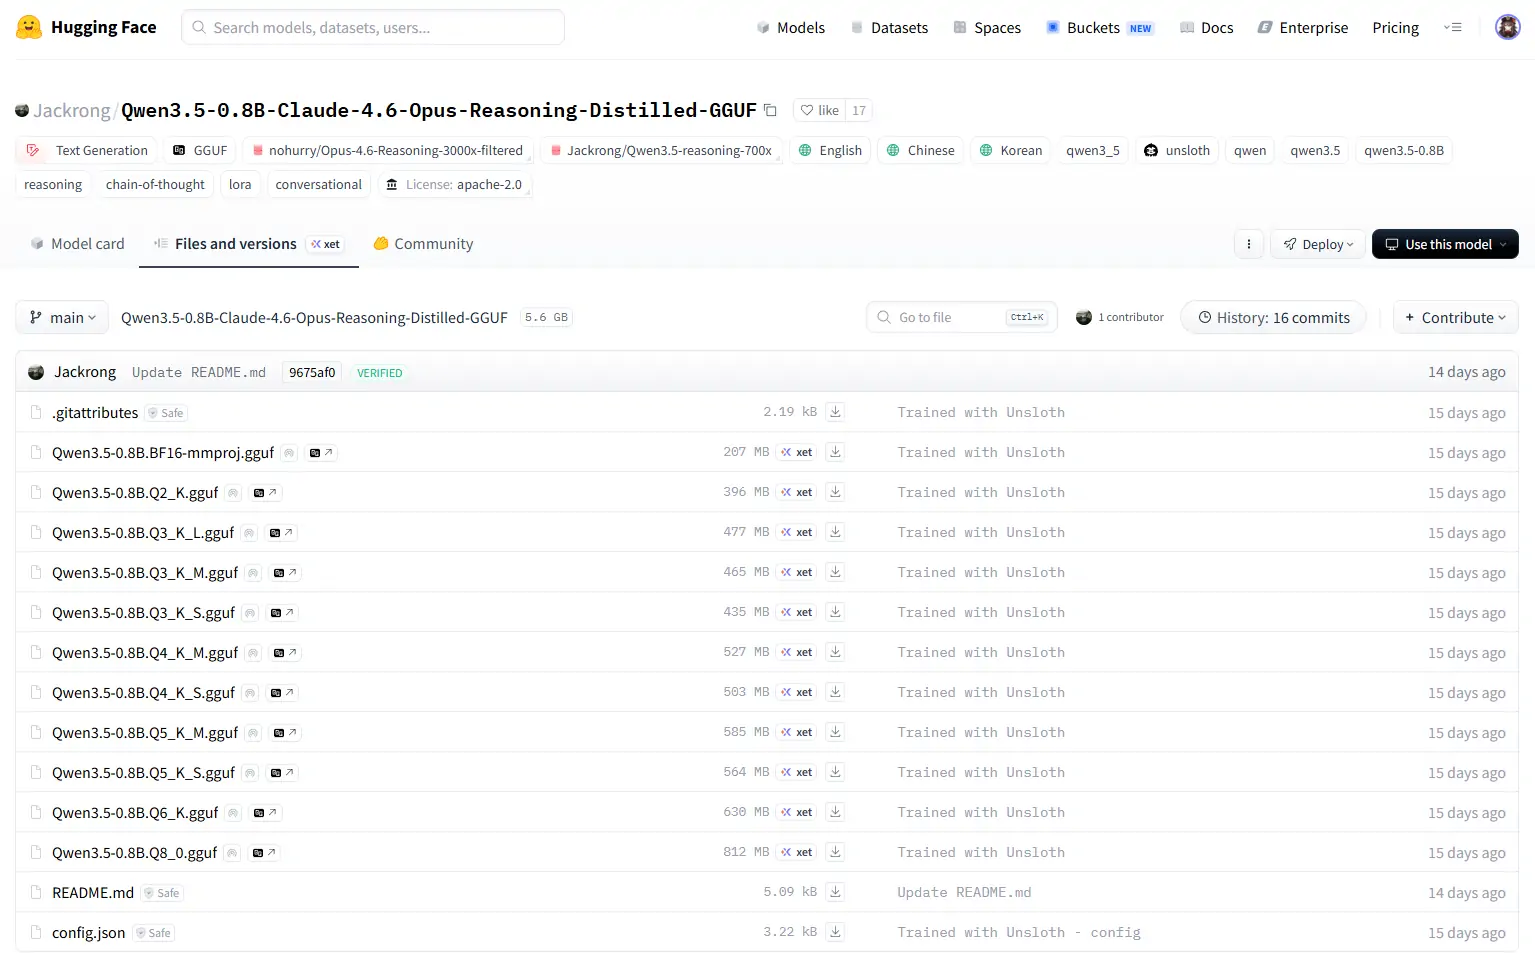Open the Deploy dropdown
This screenshot has width=1535, height=974.
click(1317, 244)
